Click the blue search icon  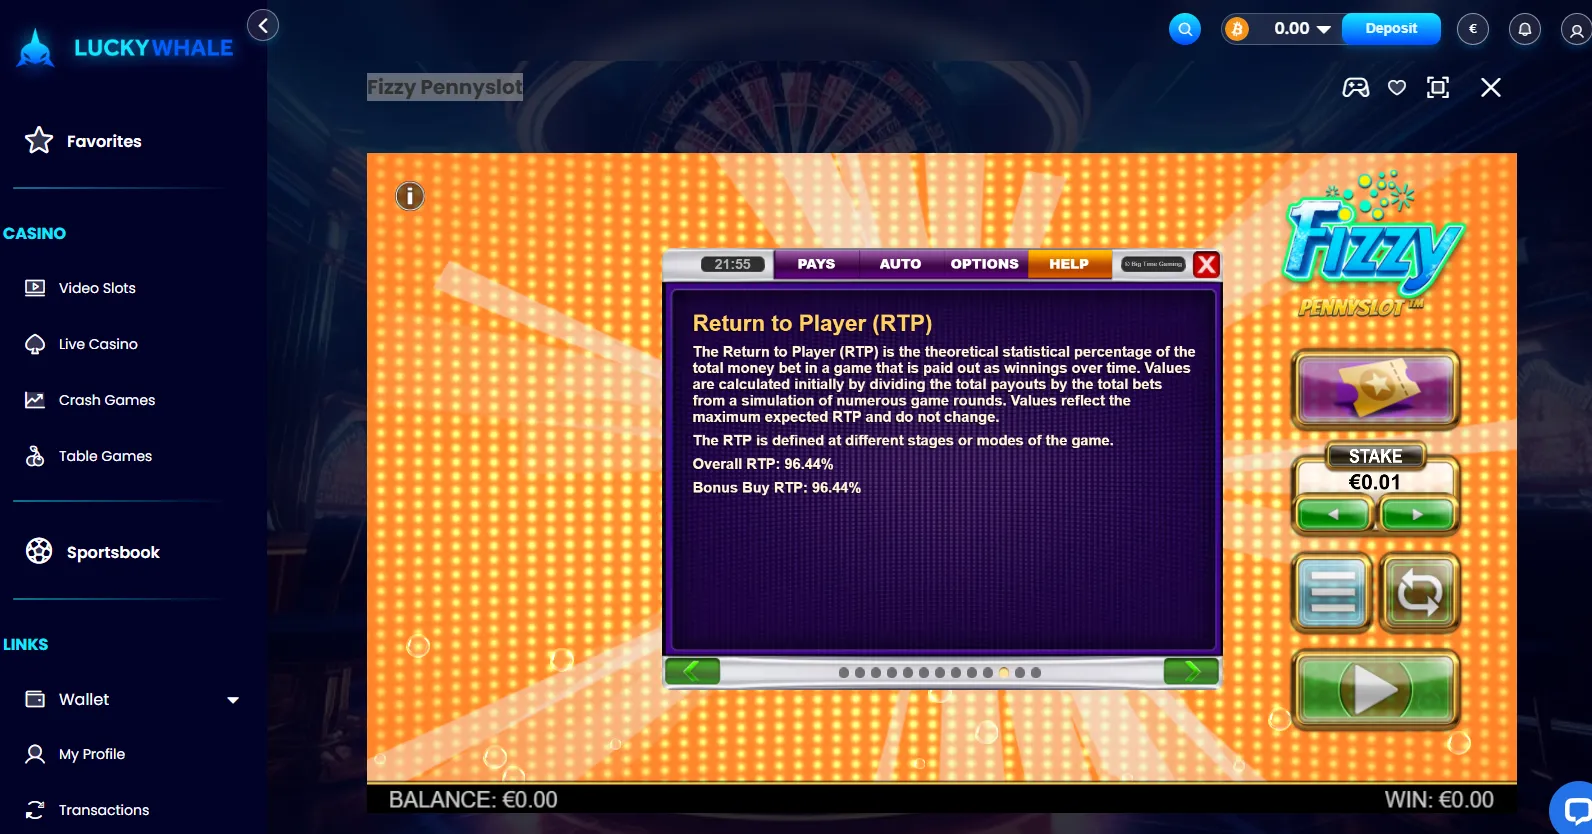[1185, 29]
